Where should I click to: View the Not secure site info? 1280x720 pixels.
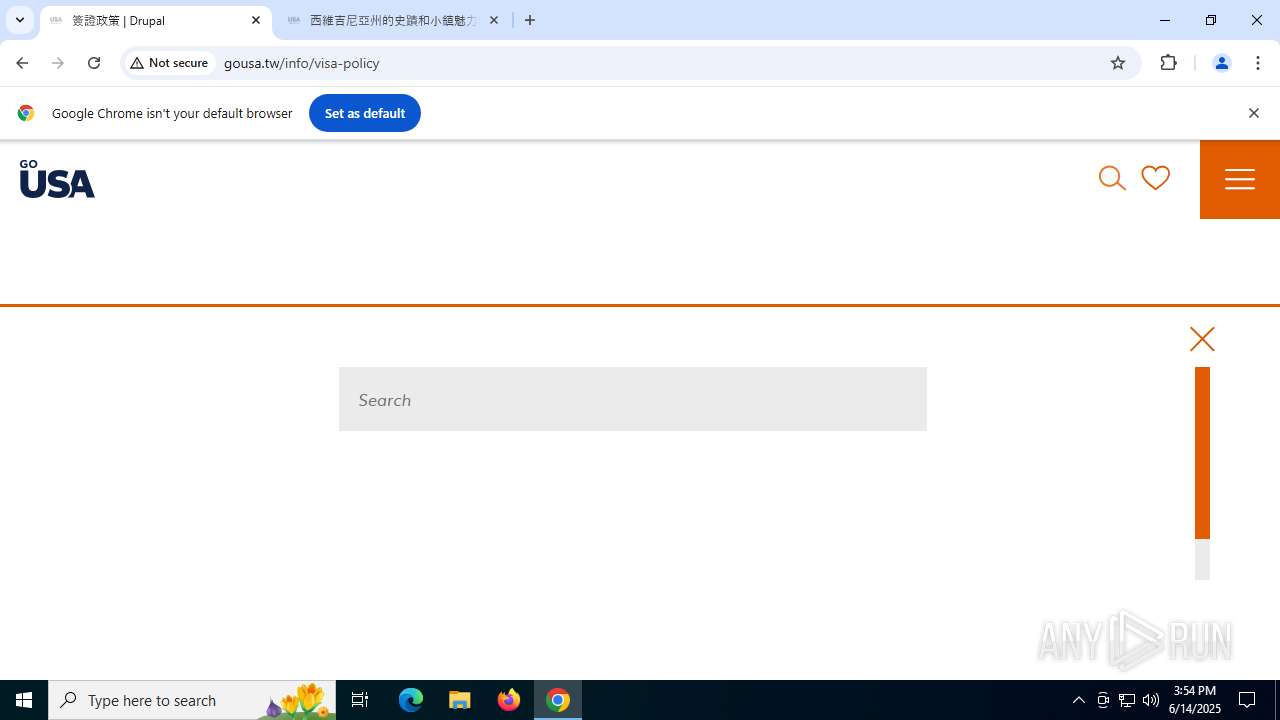(x=170, y=63)
